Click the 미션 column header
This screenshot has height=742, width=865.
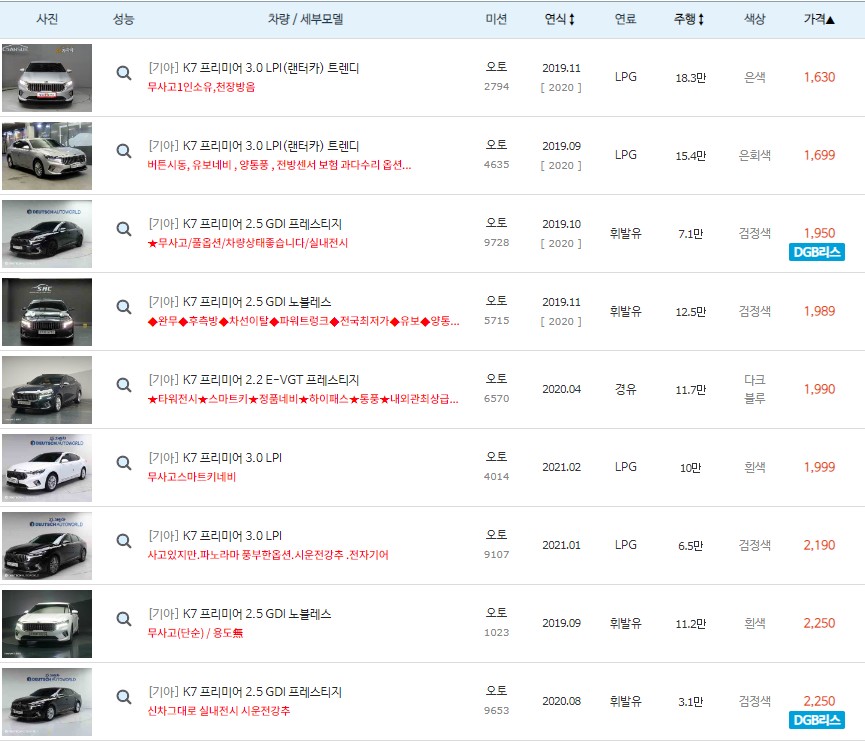pyautogui.click(x=496, y=19)
